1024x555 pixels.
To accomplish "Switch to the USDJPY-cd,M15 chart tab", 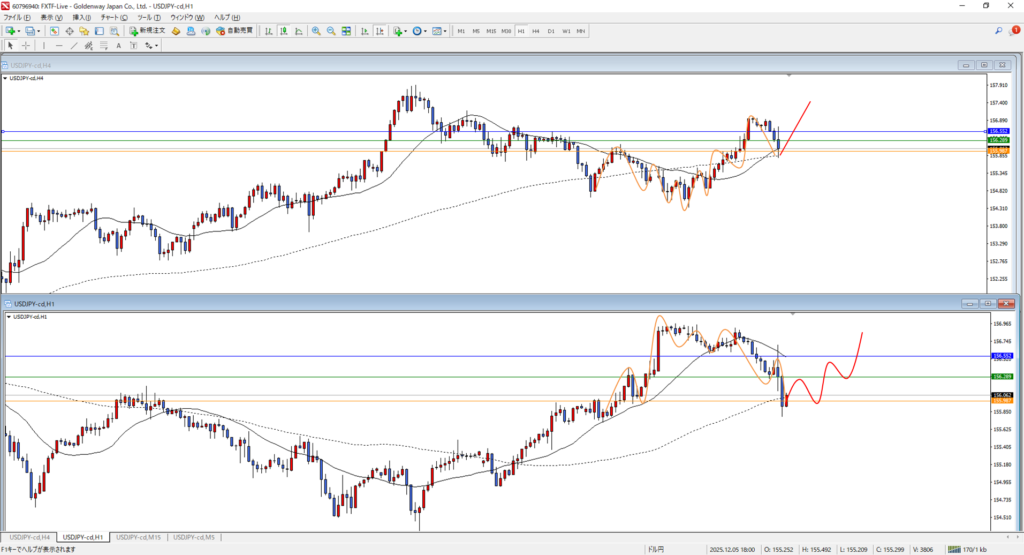I will pos(139,537).
